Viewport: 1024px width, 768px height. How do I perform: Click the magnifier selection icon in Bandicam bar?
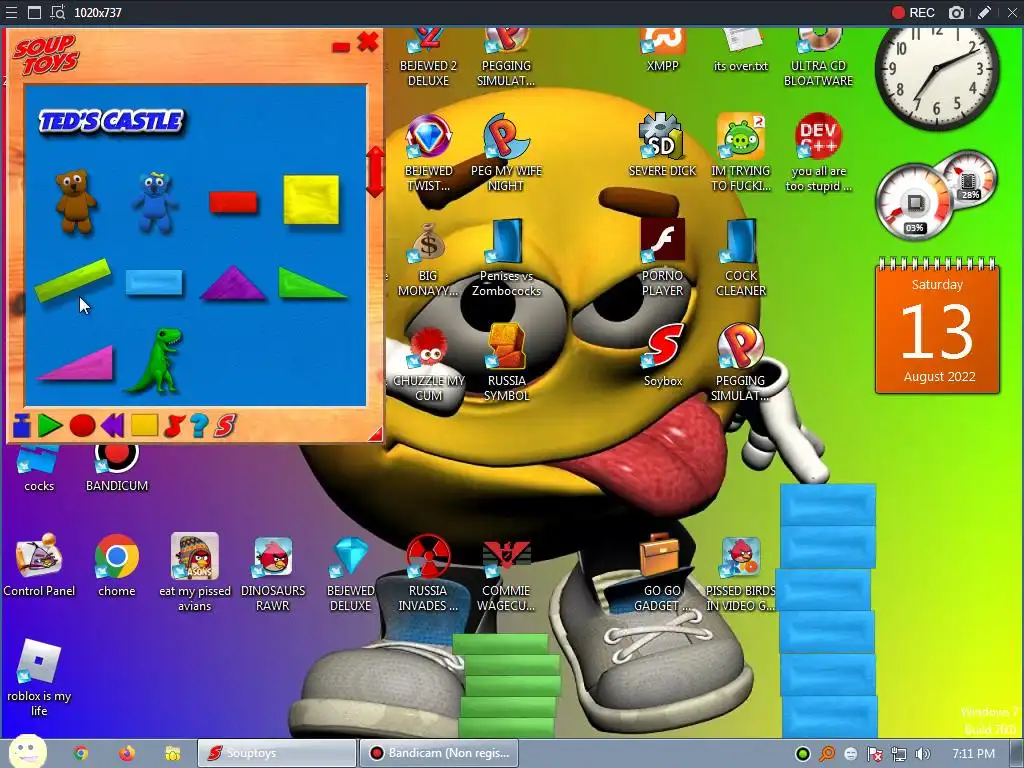pyautogui.click(x=58, y=12)
